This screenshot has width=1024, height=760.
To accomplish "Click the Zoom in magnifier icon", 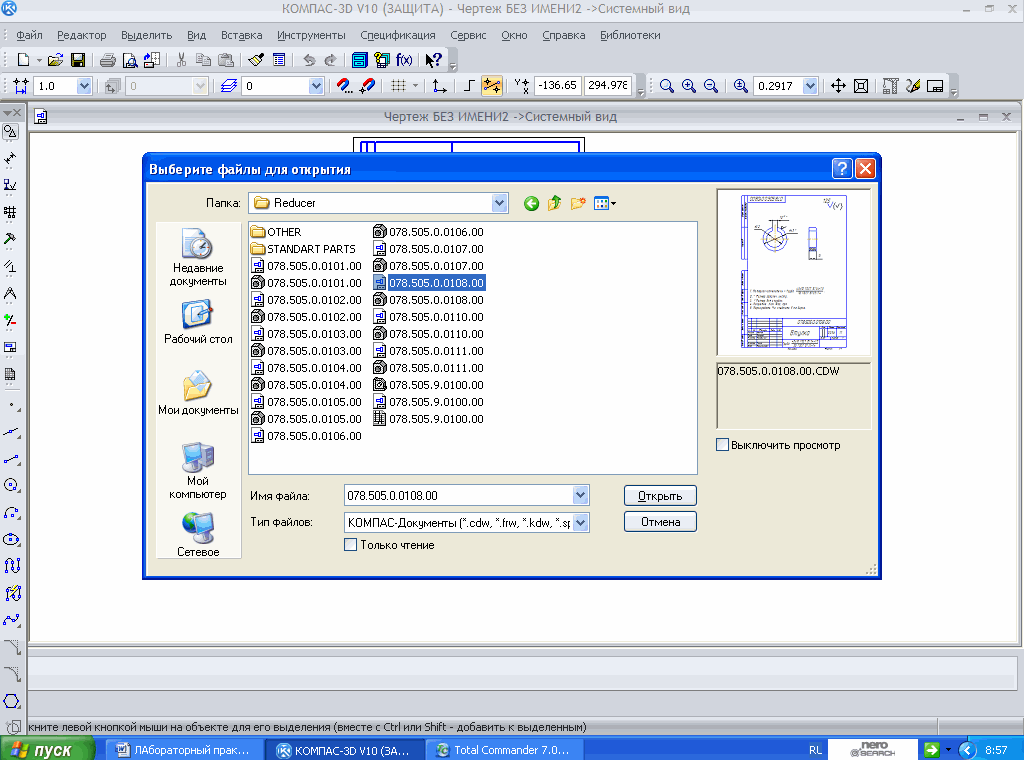I will click(688, 86).
